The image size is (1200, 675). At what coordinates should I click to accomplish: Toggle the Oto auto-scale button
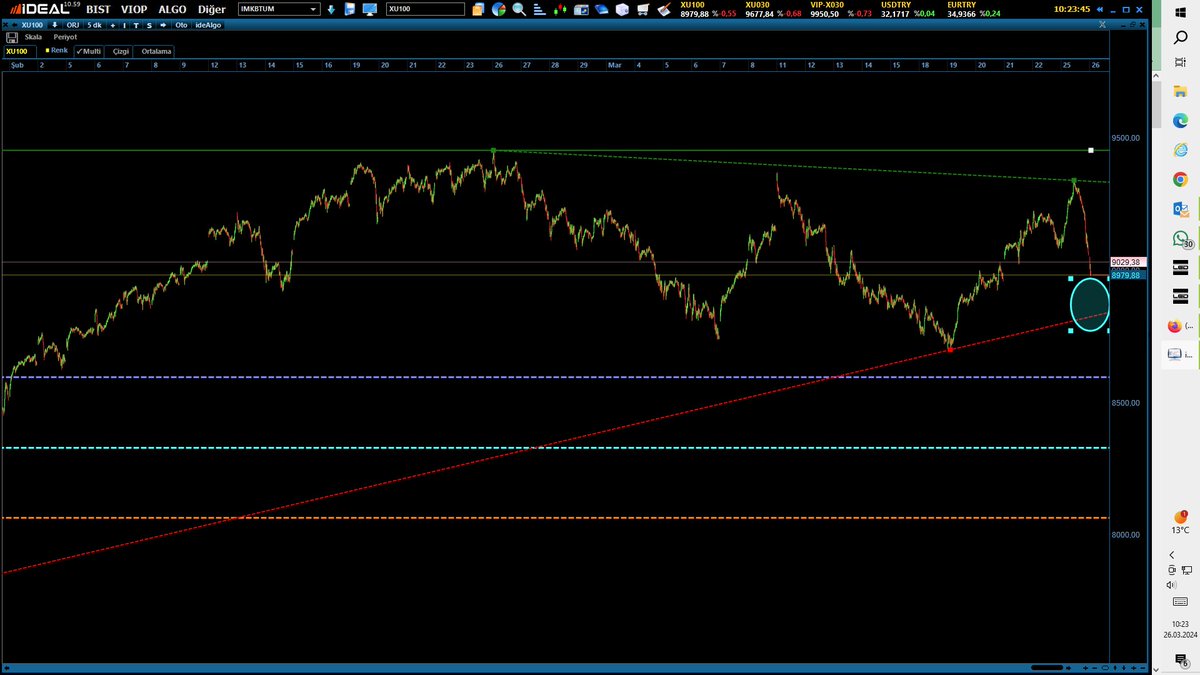pyautogui.click(x=181, y=25)
